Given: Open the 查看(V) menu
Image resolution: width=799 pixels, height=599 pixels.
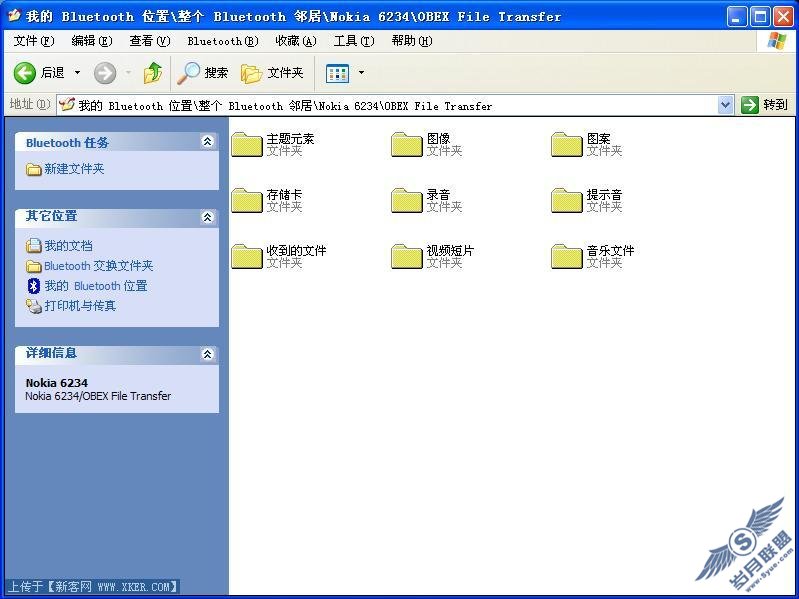Looking at the screenshot, I should point(150,41).
